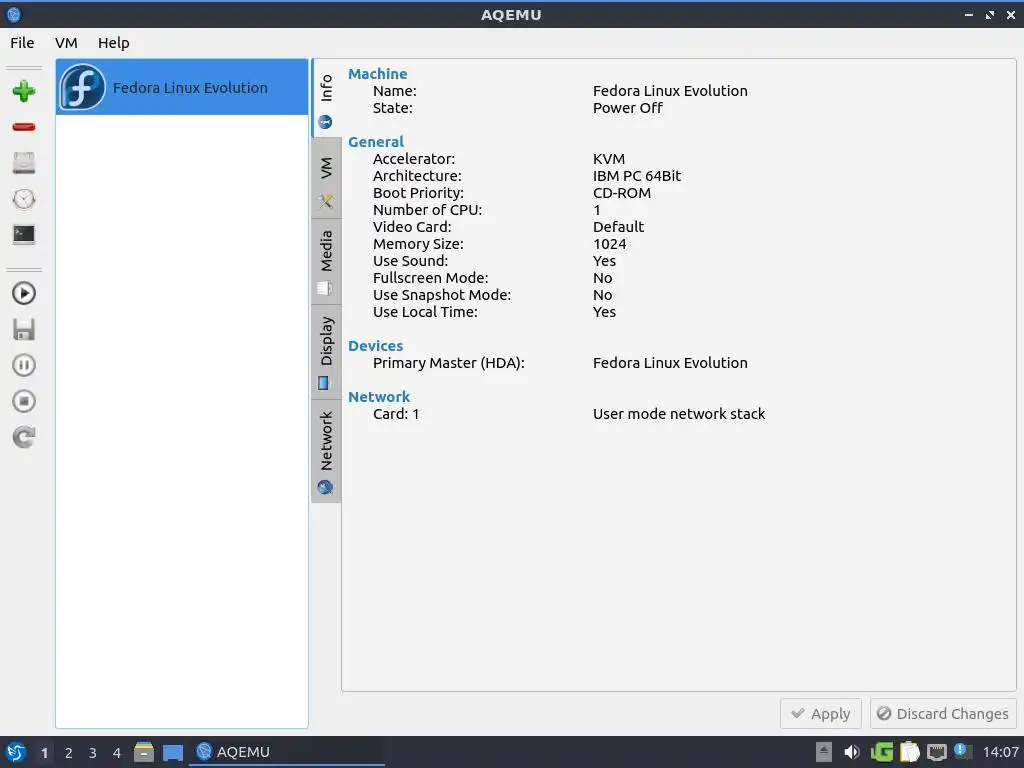This screenshot has height=768, width=1024.
Task: Switch to workspace 3
Action: coord(93,753)
